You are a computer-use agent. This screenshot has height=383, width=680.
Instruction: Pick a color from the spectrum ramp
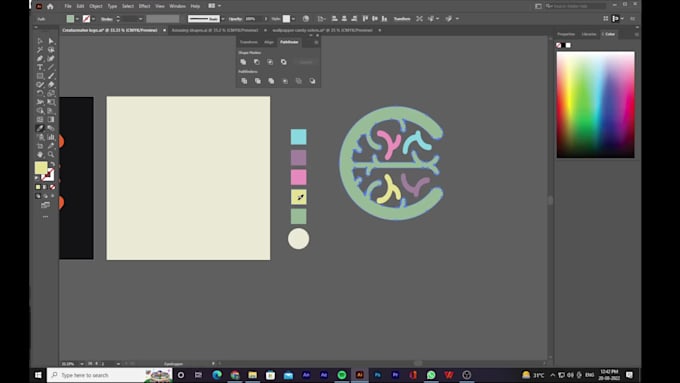point(595,105)
